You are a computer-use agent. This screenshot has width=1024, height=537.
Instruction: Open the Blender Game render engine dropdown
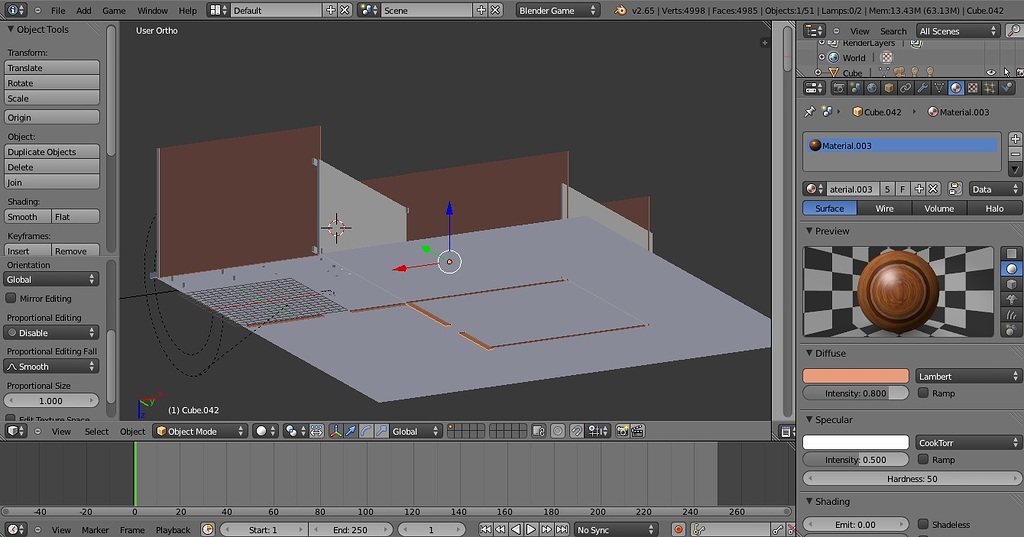(x=557, y=10)
